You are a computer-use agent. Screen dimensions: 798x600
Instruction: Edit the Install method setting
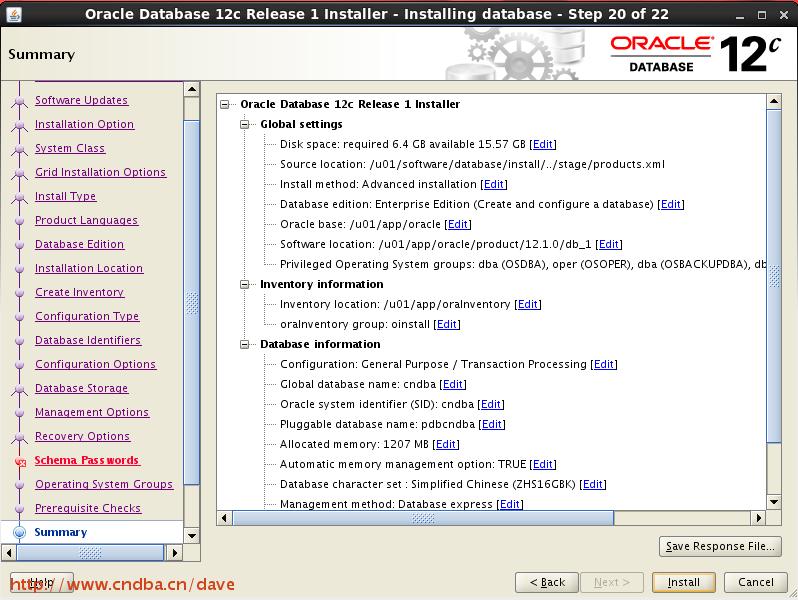tap(494, 184)
